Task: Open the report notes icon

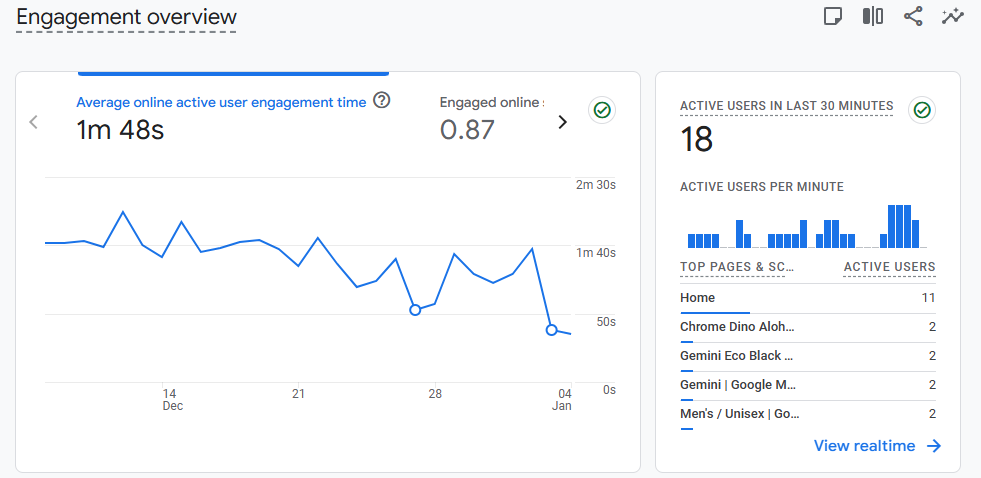Action: pos(832,16)
